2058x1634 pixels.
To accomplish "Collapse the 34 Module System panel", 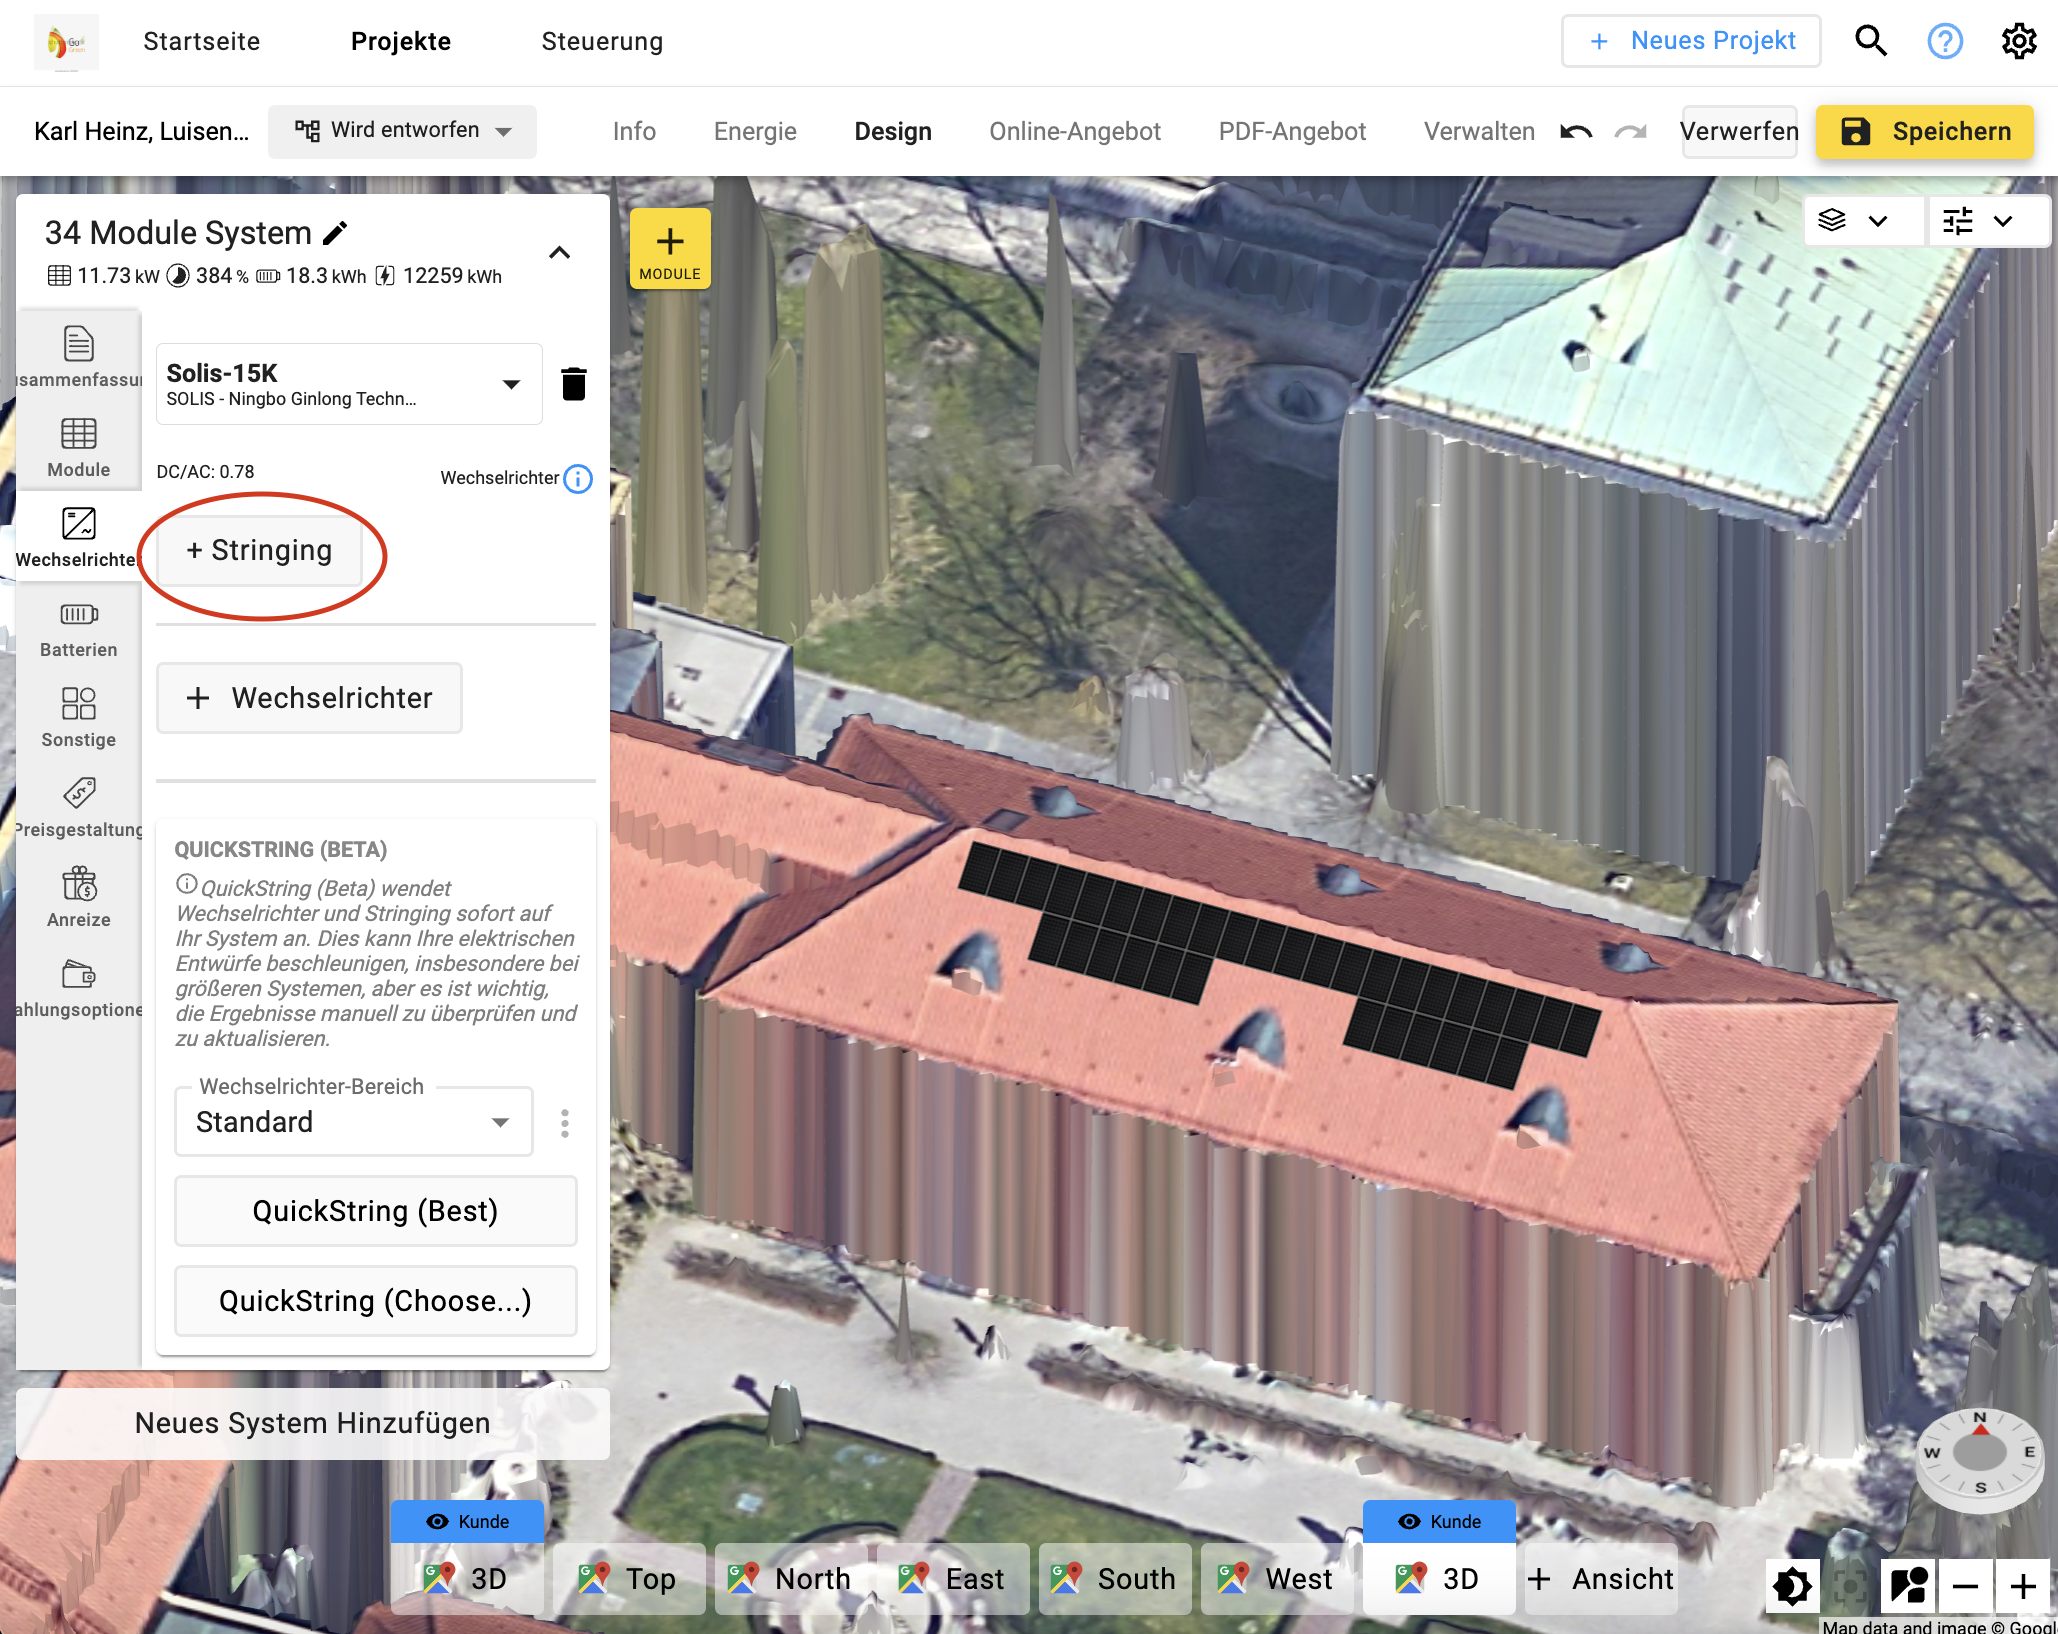I will tap(560, 252).
